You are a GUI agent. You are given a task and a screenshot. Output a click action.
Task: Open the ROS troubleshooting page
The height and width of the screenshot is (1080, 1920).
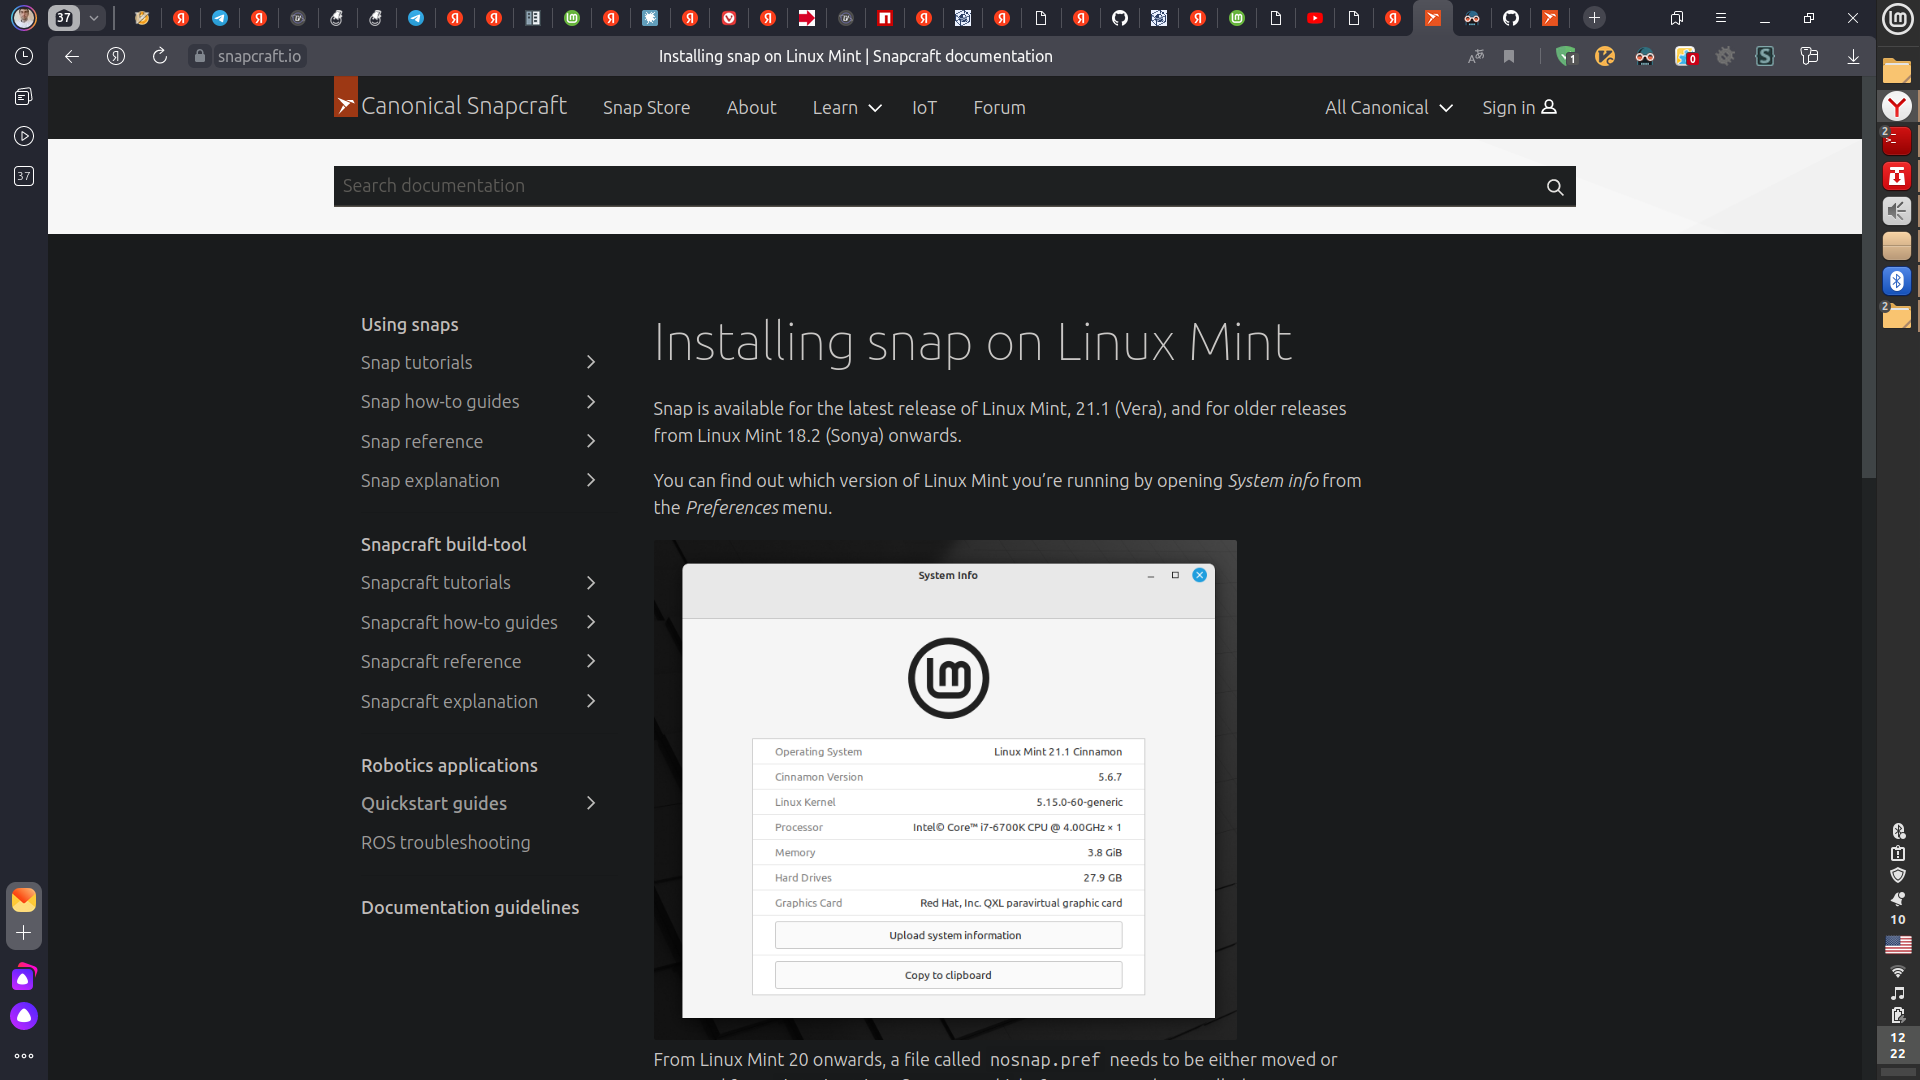(x=445, y=843)
